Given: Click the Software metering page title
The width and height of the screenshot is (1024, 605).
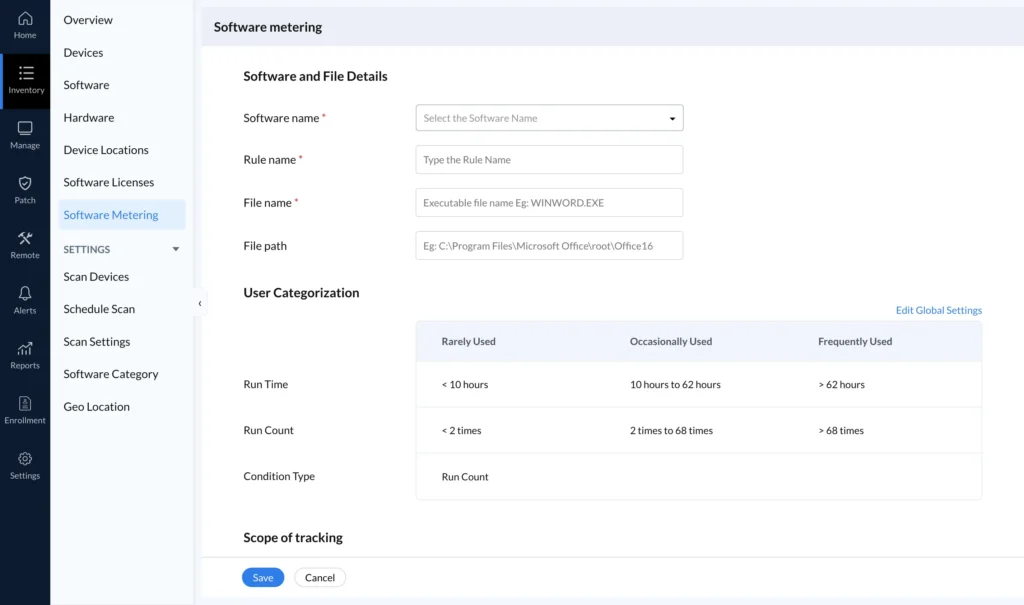Looking at the screenshot, I should click(268, 27).
